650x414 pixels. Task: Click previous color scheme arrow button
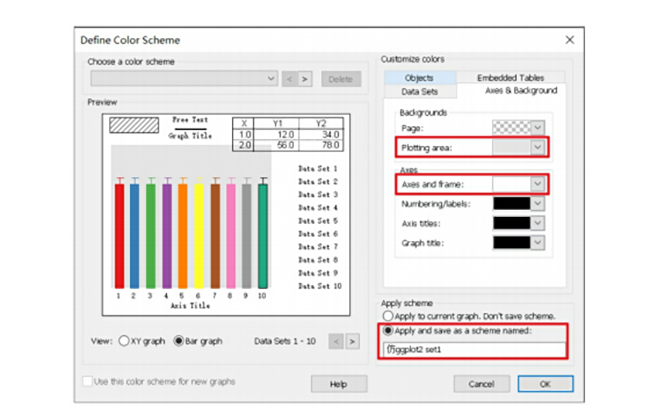click(x=289, y=78)
